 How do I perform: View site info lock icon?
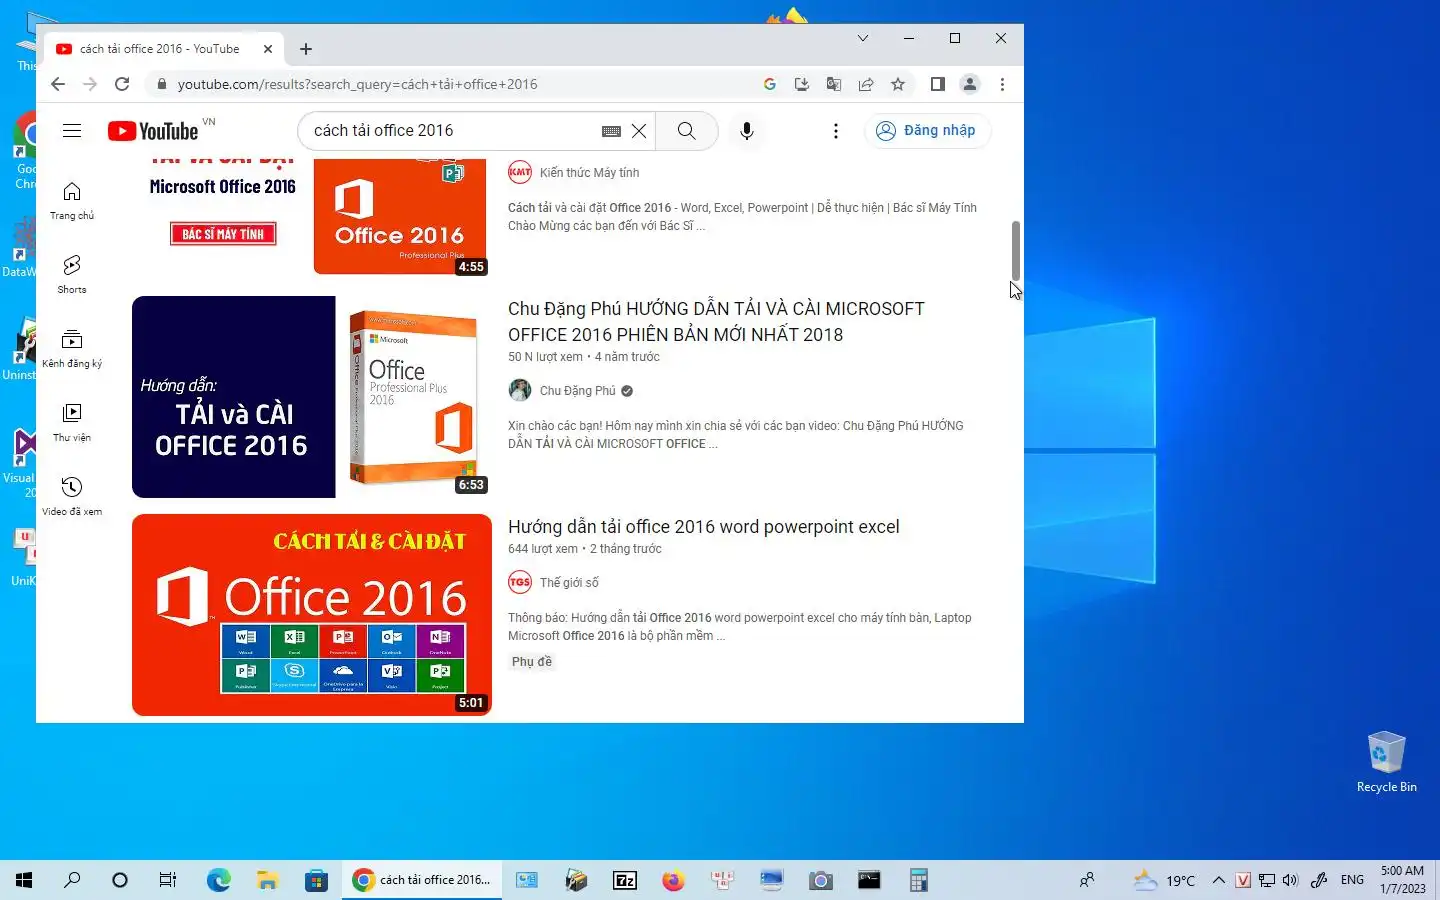coord(161,84)
